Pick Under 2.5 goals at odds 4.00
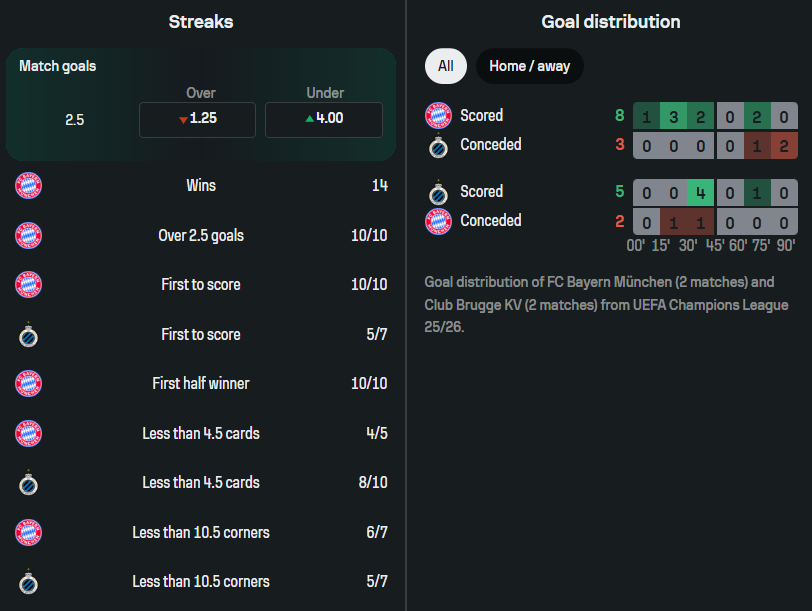The height and width of the screenshot is (611, 812). [323, 119]
